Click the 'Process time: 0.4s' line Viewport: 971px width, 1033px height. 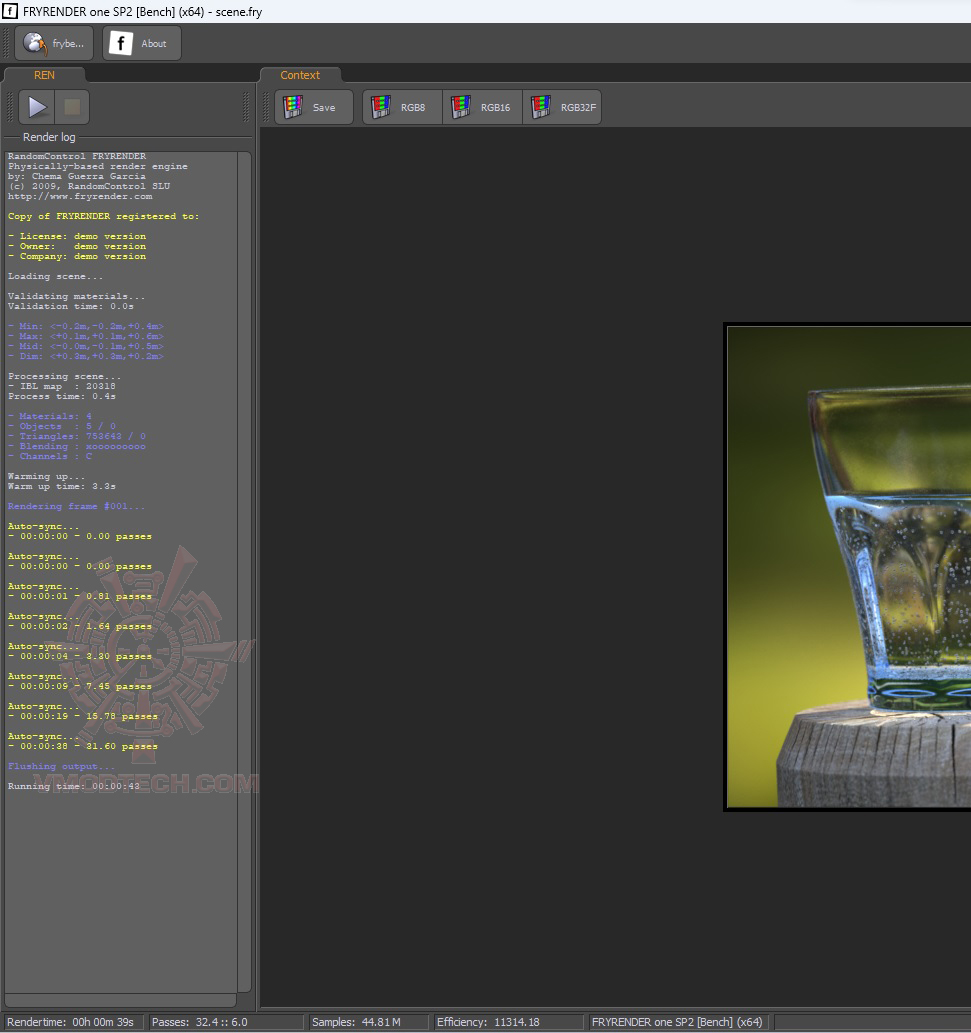[62, 396]
